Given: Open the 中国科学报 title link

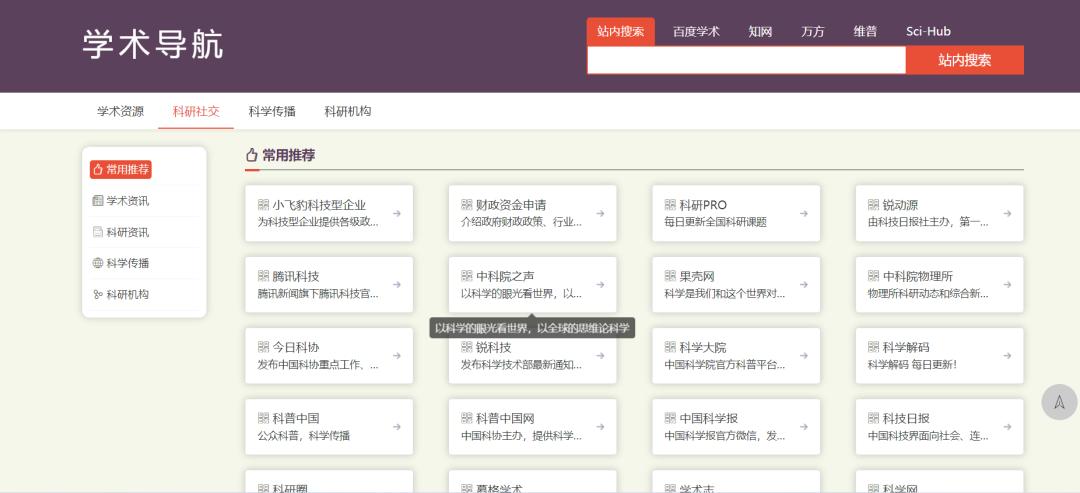Looking at the screenshot, I should 709,418.
